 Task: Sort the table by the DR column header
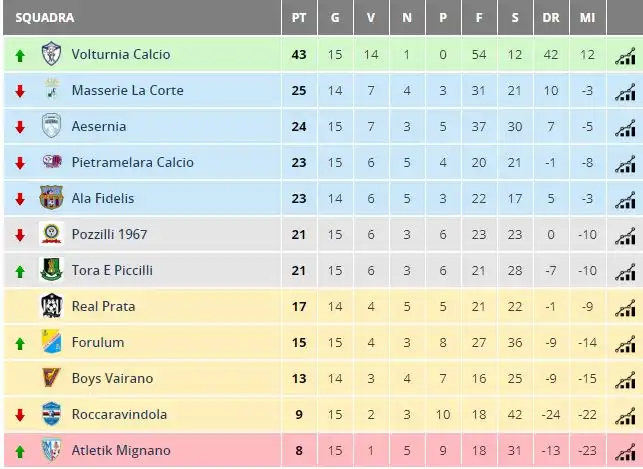[x=551, y=18]
